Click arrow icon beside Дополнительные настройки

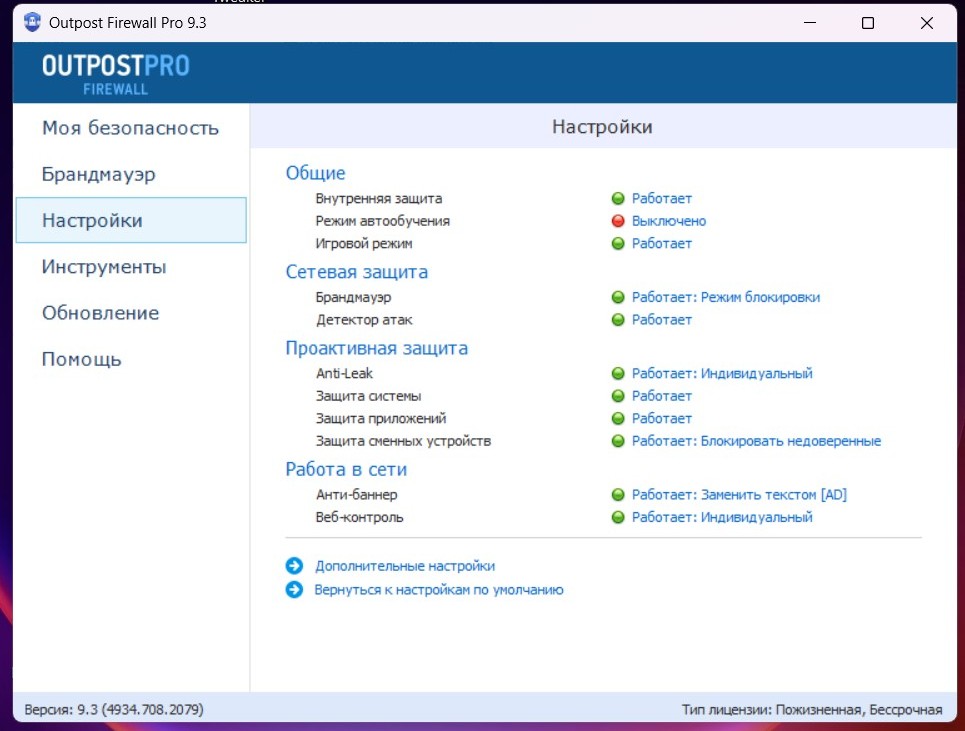point(294,565)
